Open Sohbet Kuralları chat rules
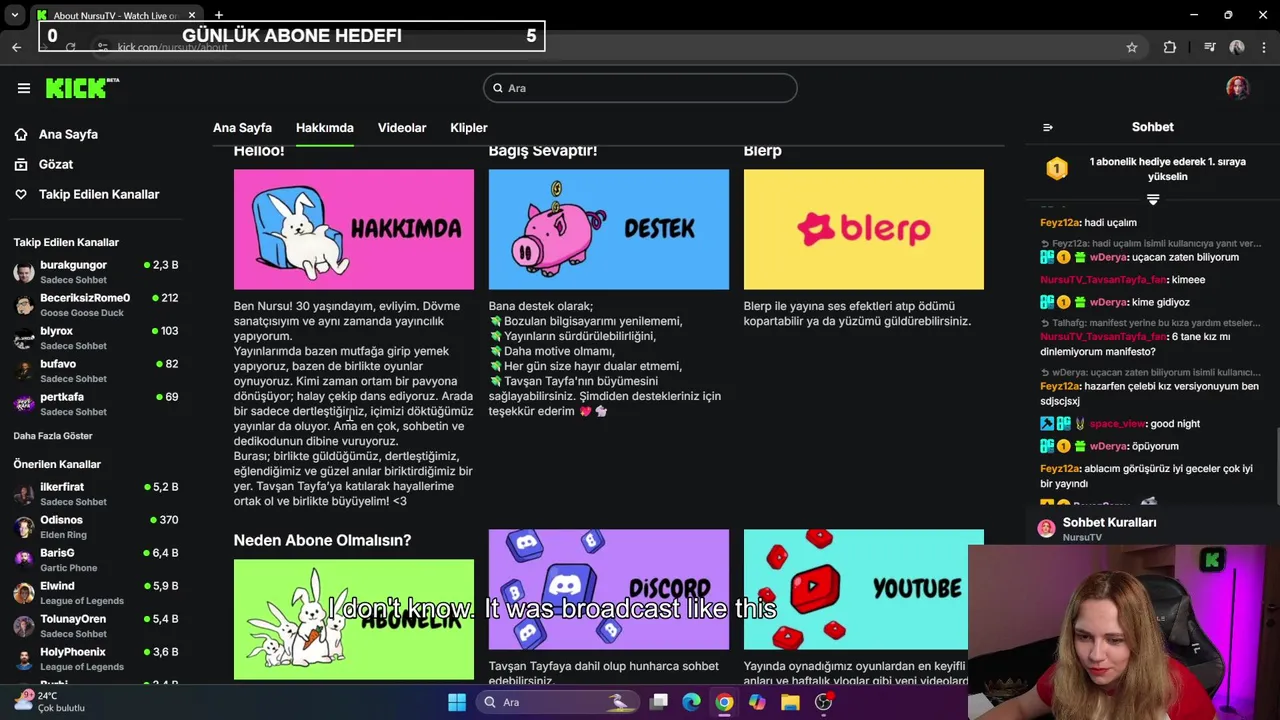The width and height of the screenshot is (1280, 720). (1109, 522)
